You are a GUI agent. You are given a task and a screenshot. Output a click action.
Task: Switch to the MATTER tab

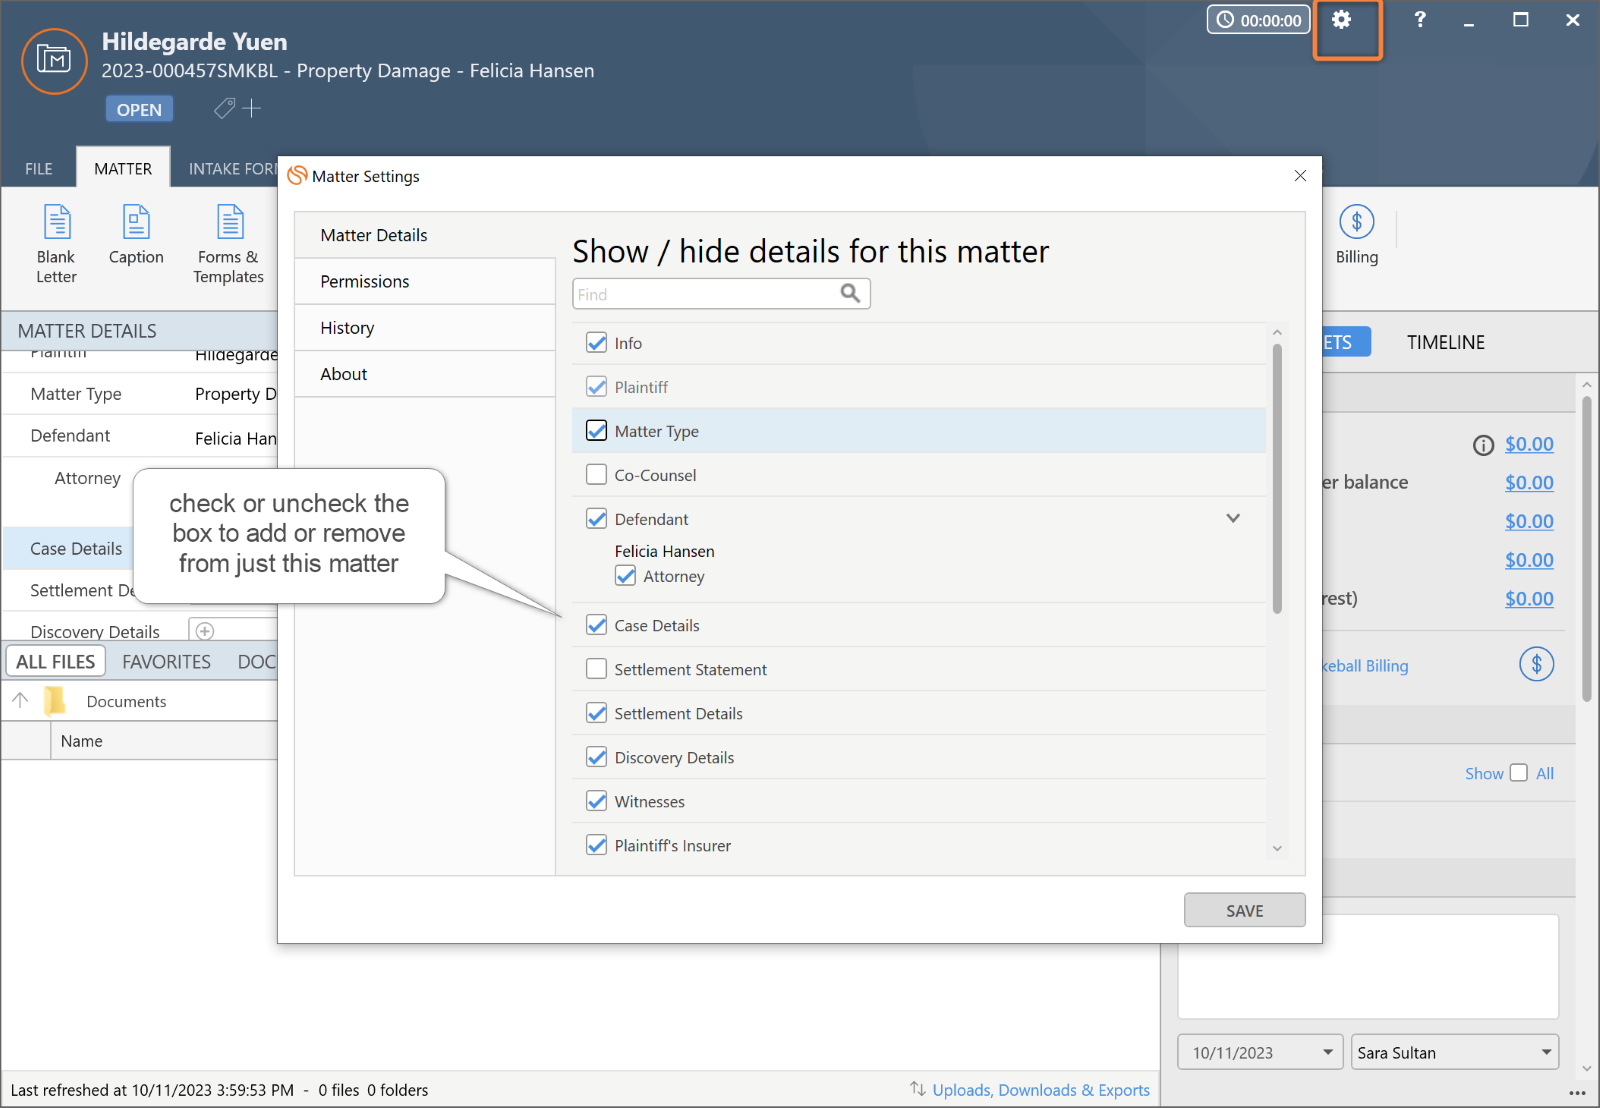coord(123,168)
